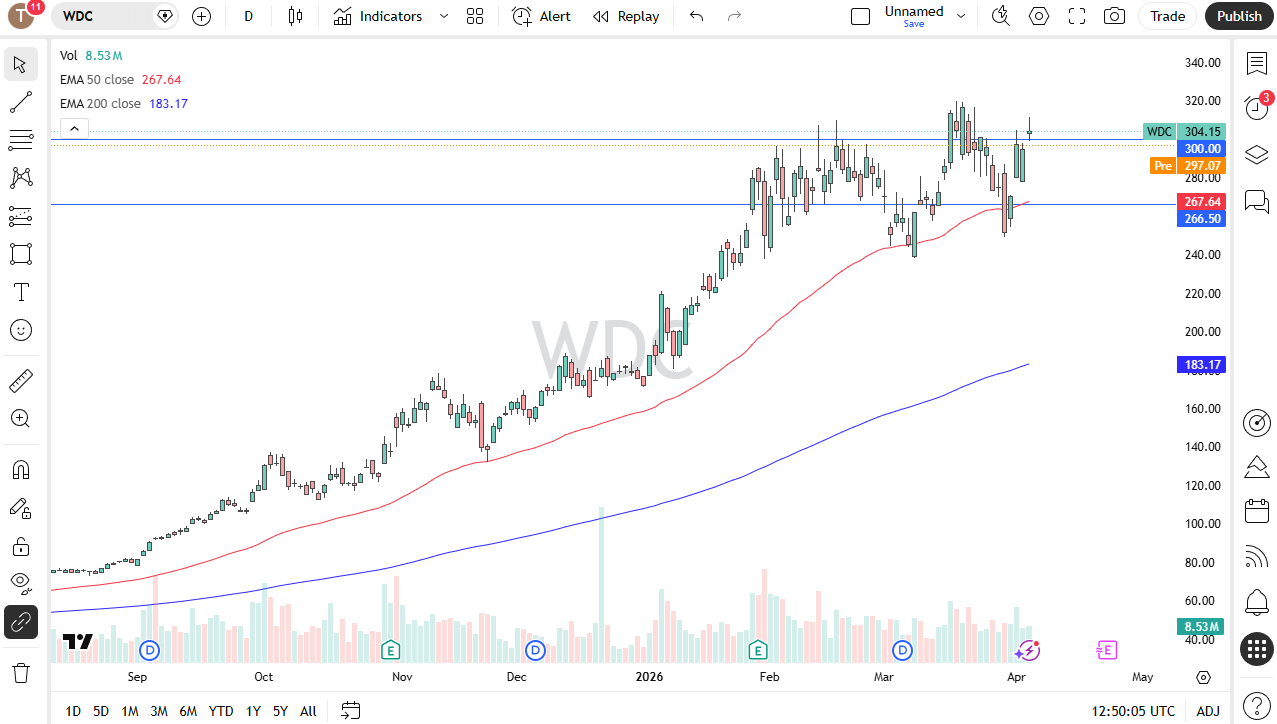
Task: Undo the last chart action
Action: 697,16
